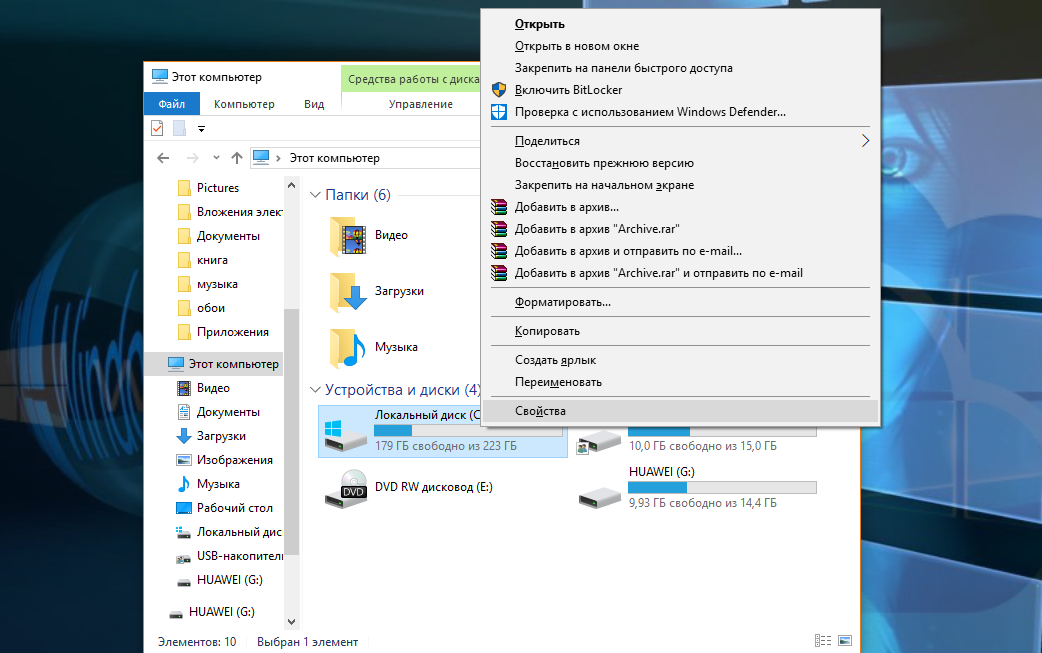1042x653 pixels.
Task: Click the Windows Defender scan icon
Action: (x=499, y=112)
